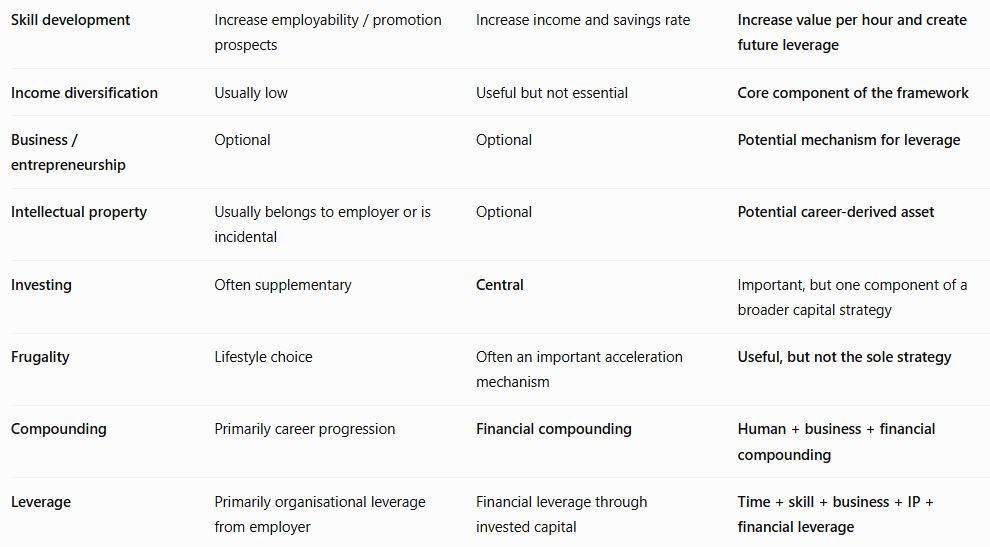990x547 pixels.
Task: Click the 'Skill development' row heading
Action: tap(70, 20)
